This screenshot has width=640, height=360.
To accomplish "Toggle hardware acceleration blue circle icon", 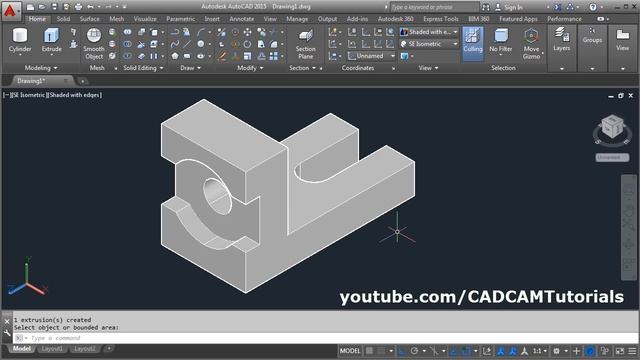I will point(590,351).
